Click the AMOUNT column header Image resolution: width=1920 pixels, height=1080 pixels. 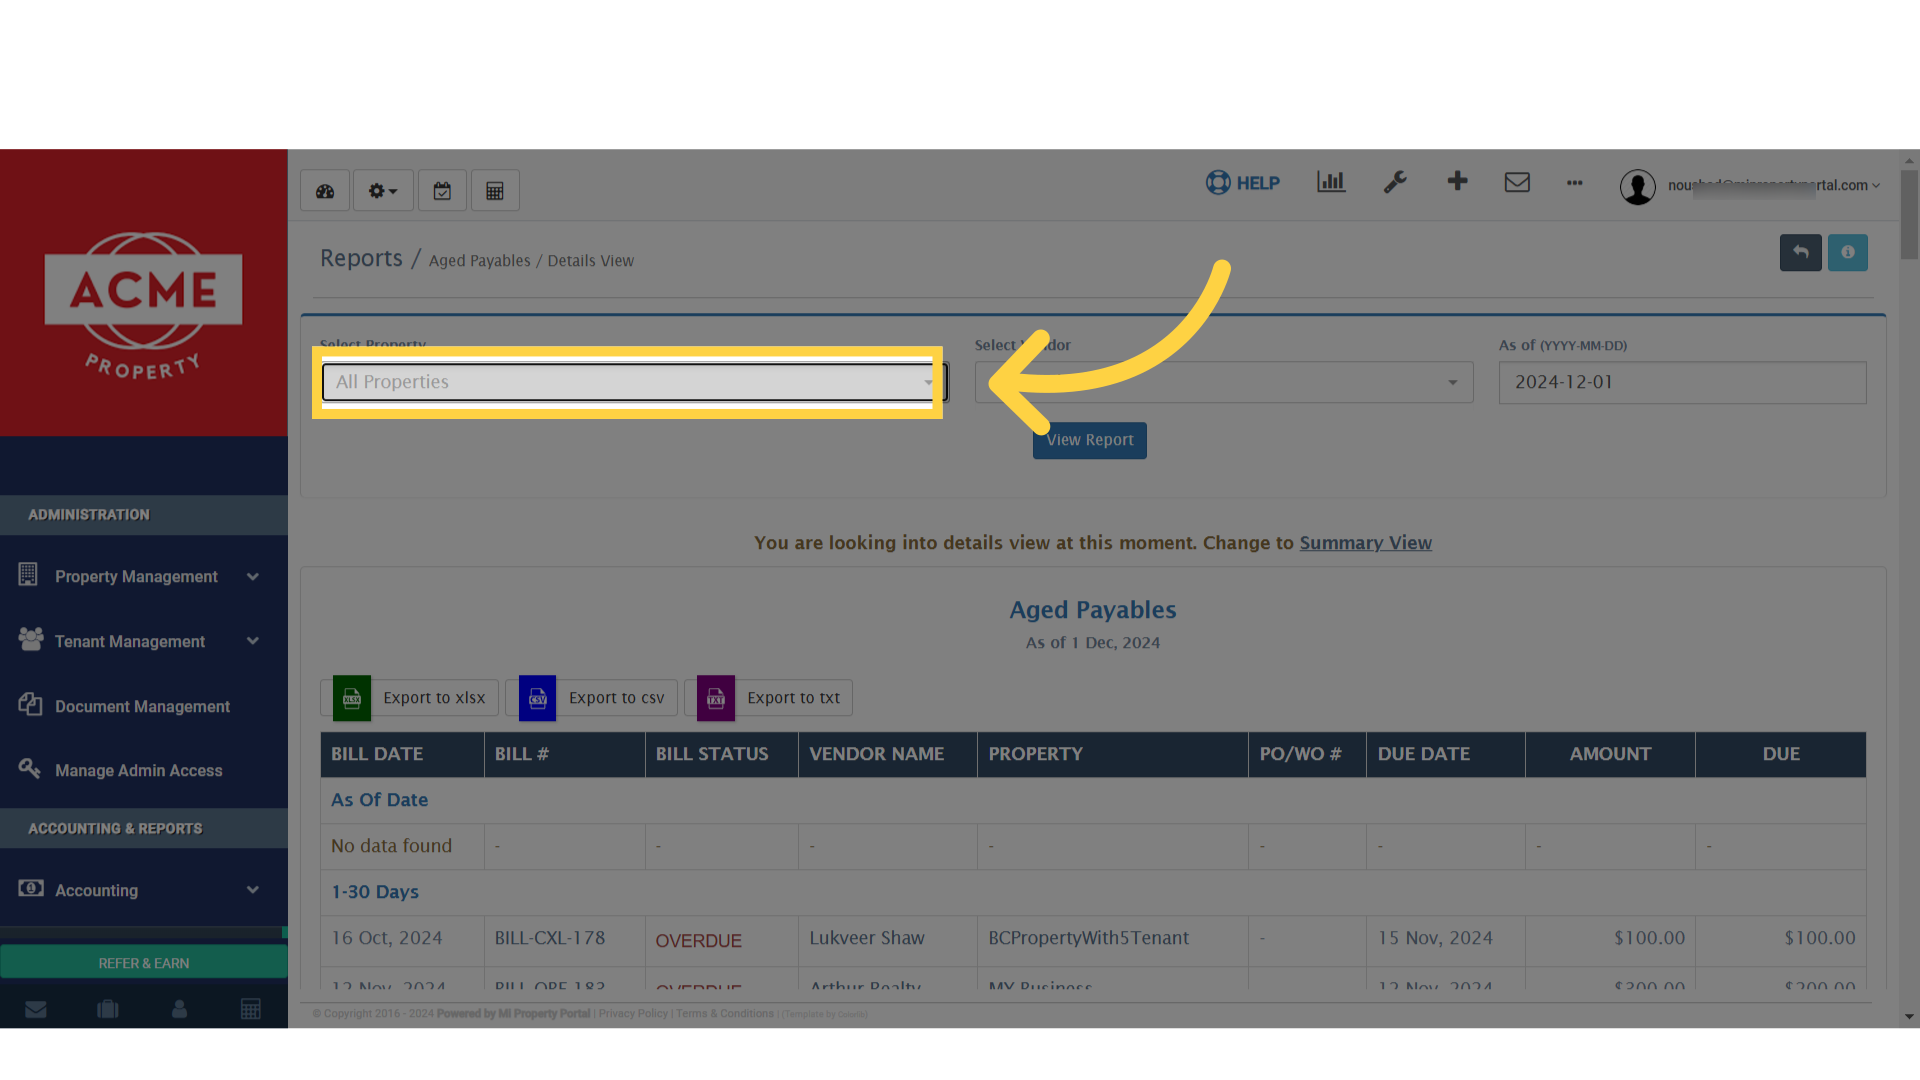pyautogui.click(x=1610, y=754)
